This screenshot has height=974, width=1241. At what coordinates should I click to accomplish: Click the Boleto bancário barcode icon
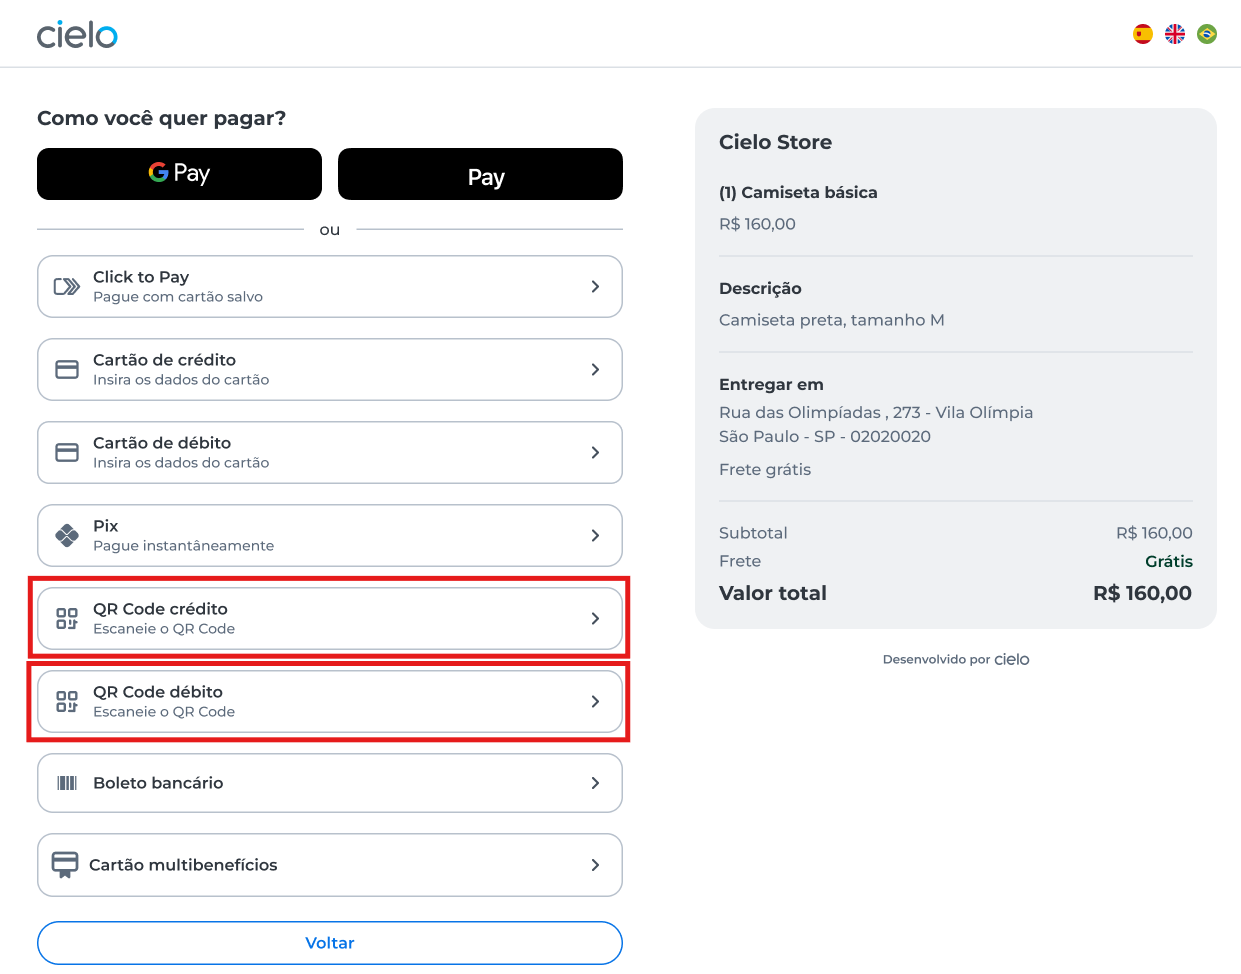67,783
